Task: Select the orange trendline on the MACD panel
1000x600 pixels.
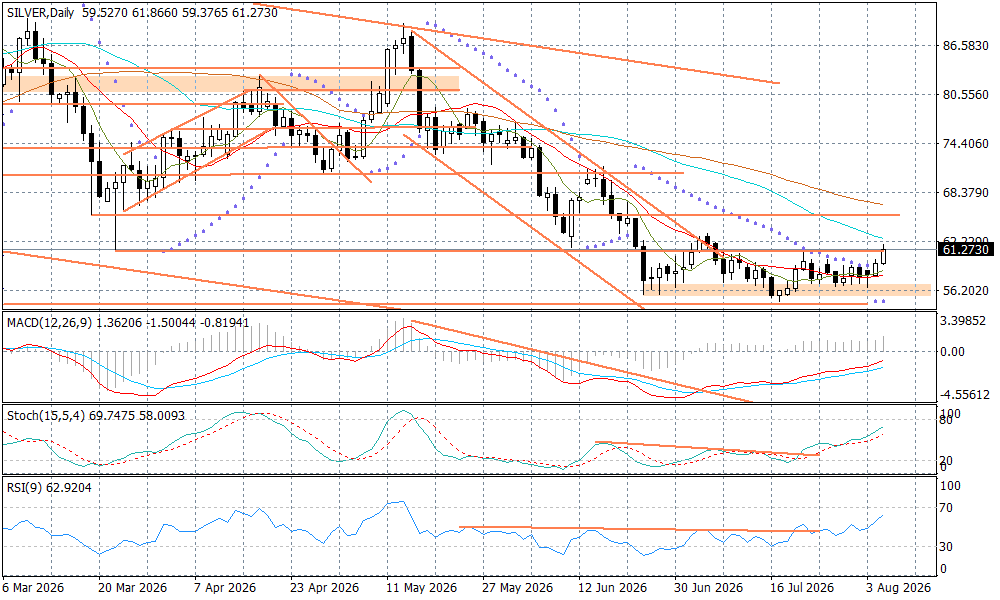Action: pyautogui.click(x=582, y=362)
